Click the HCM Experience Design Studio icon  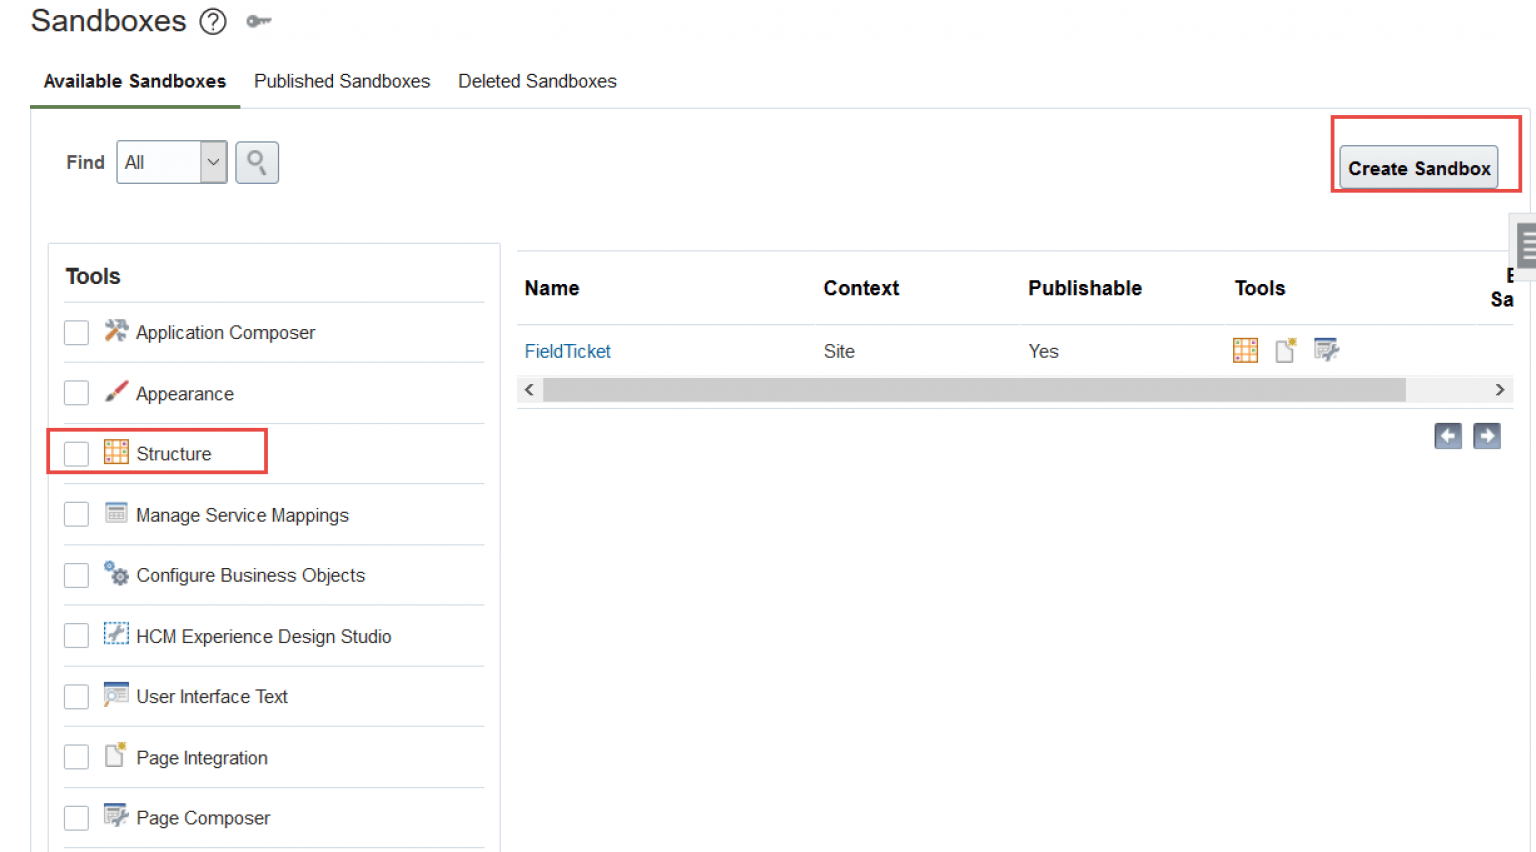coord(116,634)
